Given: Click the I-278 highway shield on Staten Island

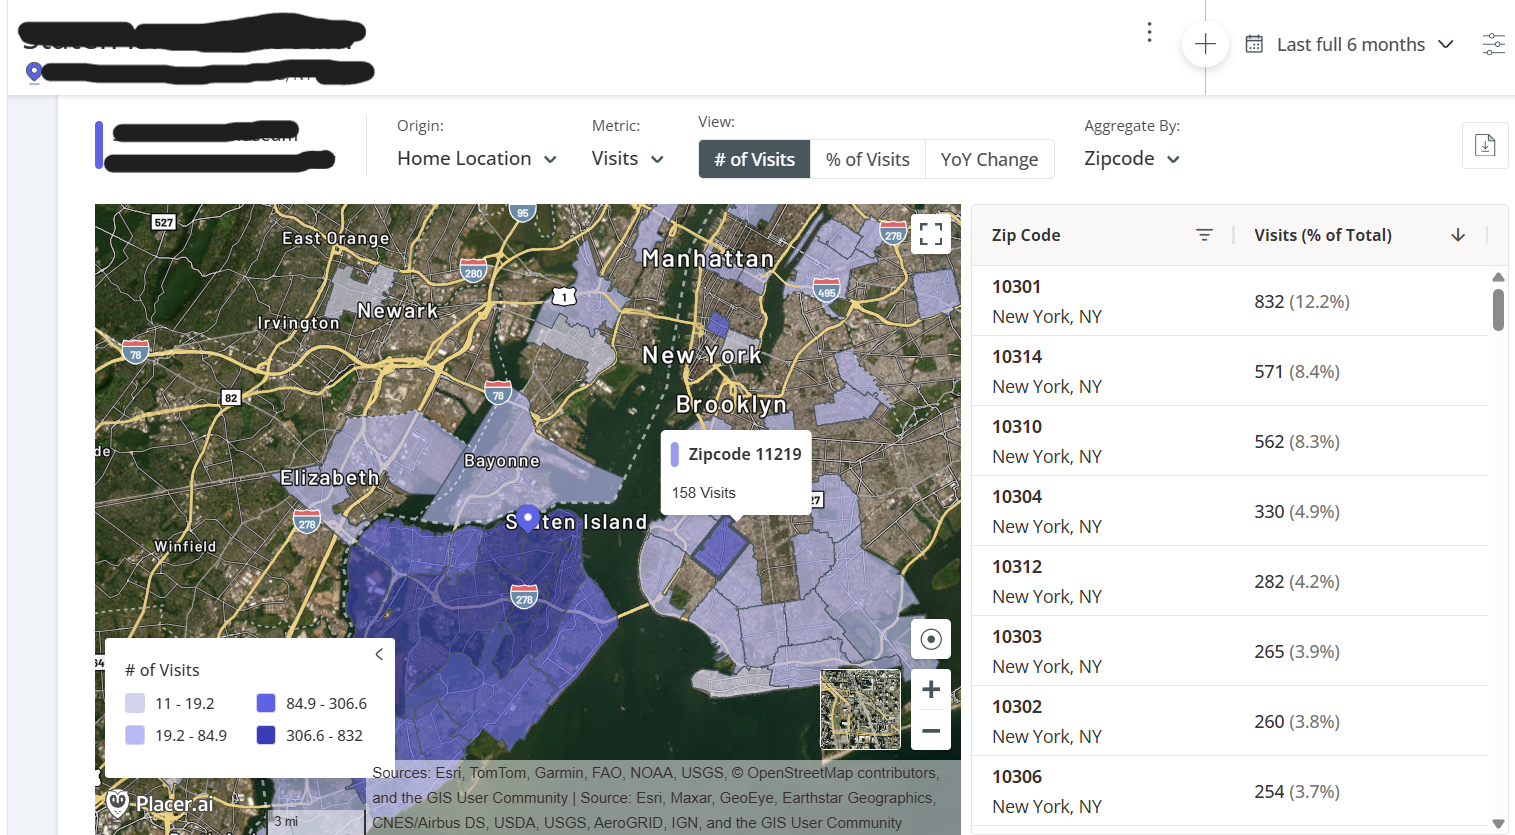Looking at the screenshot, I should [x=524, y=597].
